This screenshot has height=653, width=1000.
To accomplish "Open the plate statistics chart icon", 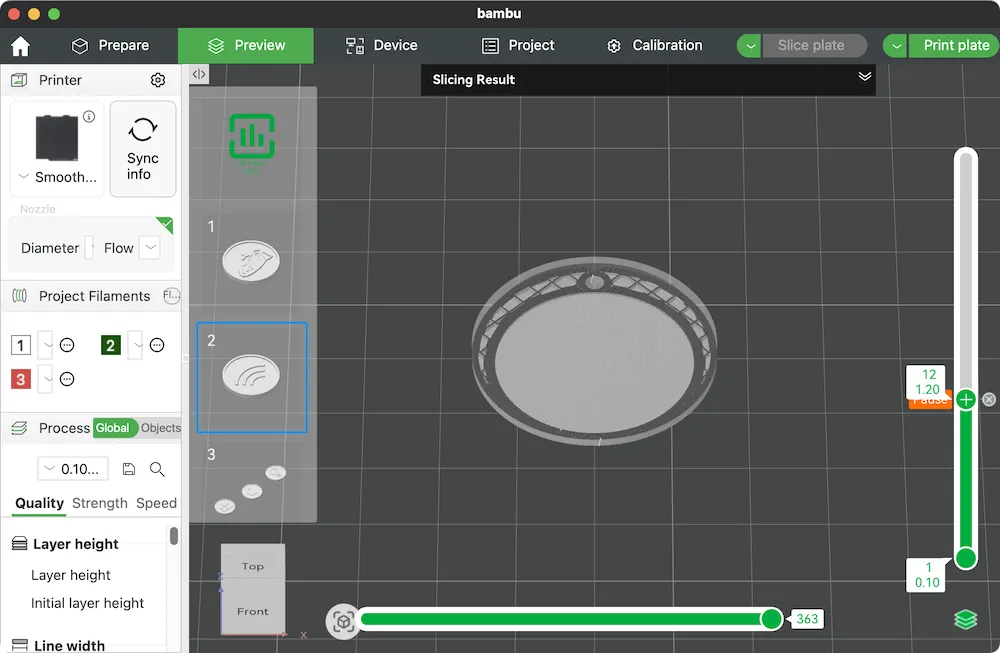I will [x=252, y=136].
